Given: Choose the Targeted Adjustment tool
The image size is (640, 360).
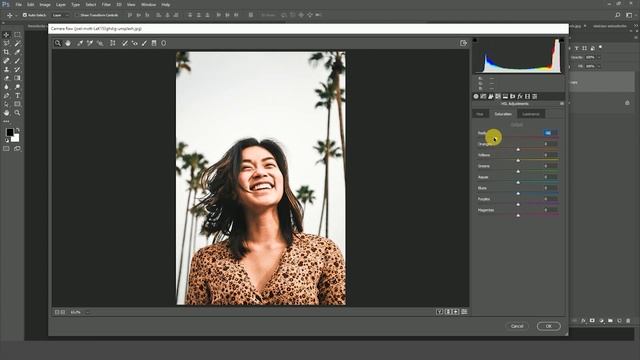Looking at the screenshot, I should click(x=100, y=43).
